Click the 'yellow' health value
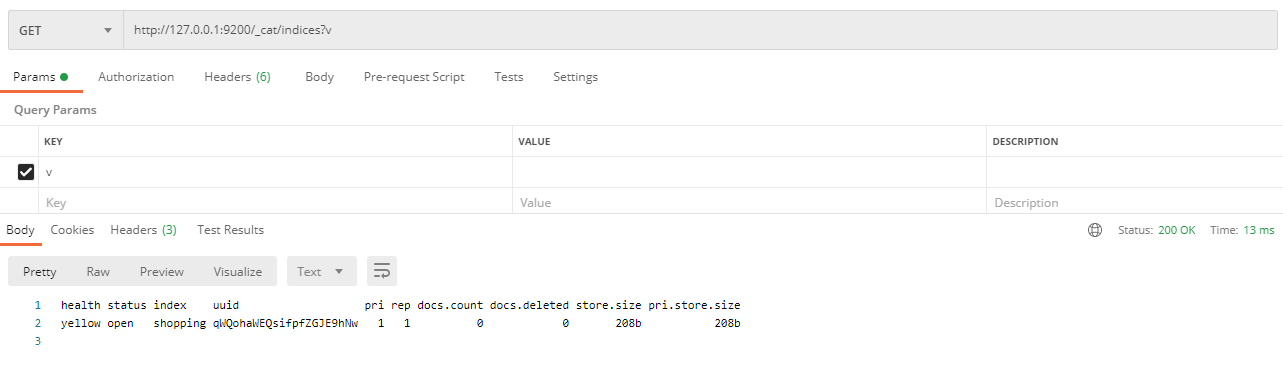 (x=80, y=323)
